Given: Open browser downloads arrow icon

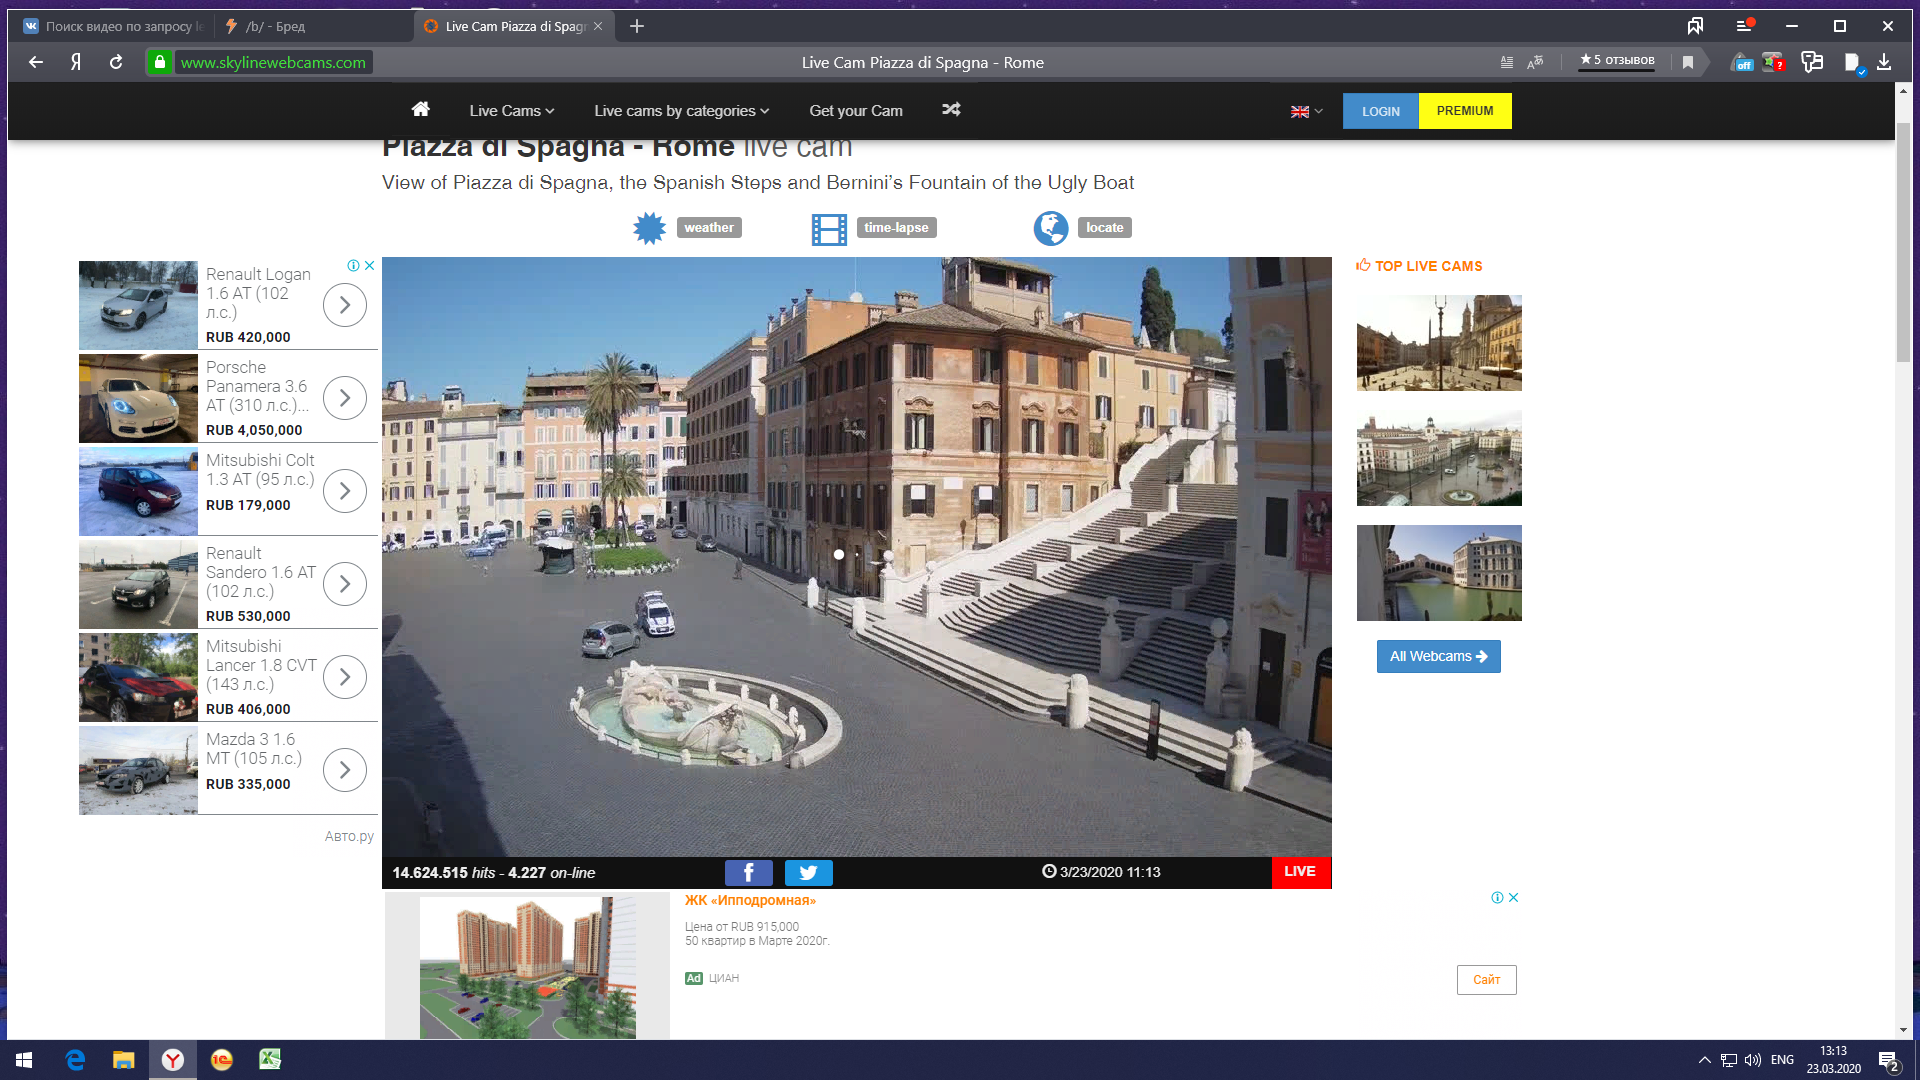Looking at the screenshot, I should [1884, 62].
